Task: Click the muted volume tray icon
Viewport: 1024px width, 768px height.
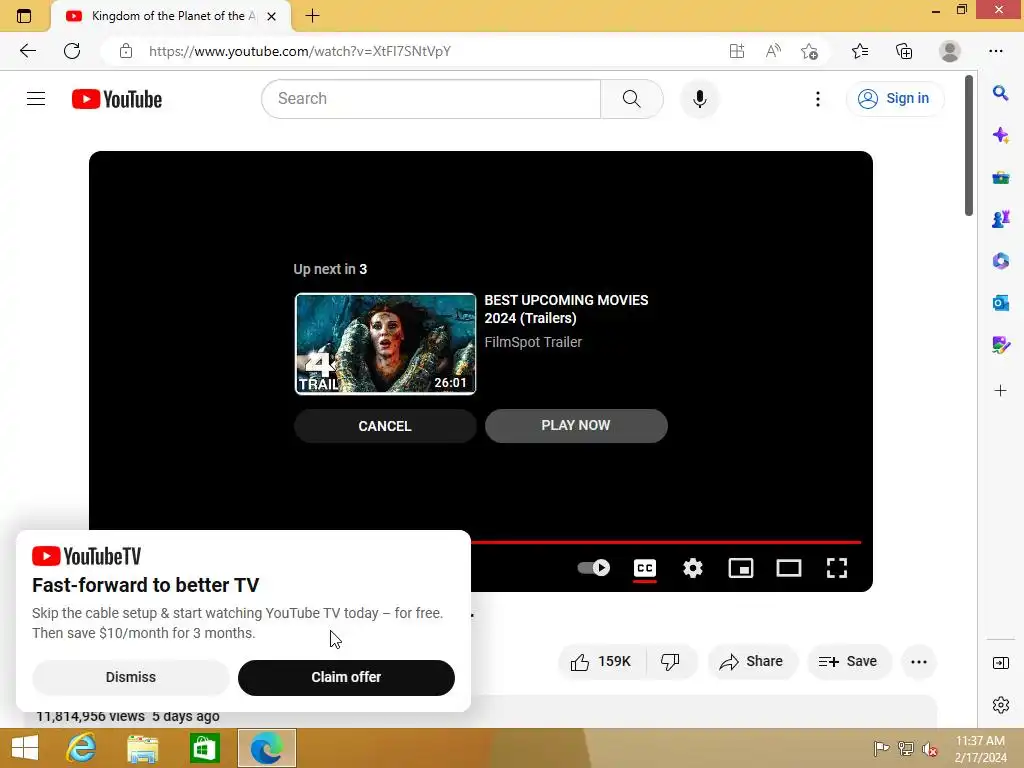Action: (x=930, y=748)
